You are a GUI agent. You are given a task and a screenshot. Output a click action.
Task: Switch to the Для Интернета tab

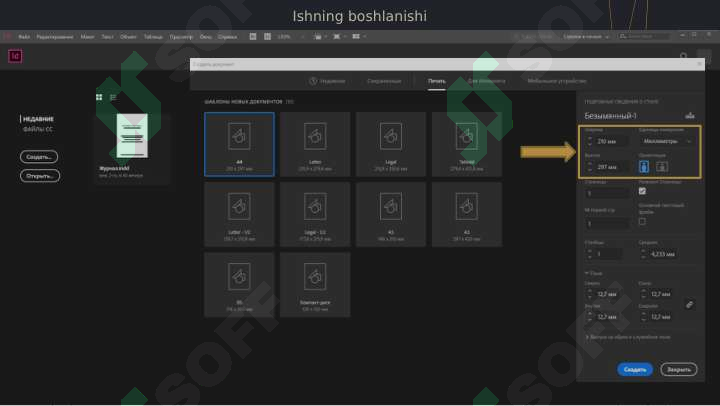486,81
